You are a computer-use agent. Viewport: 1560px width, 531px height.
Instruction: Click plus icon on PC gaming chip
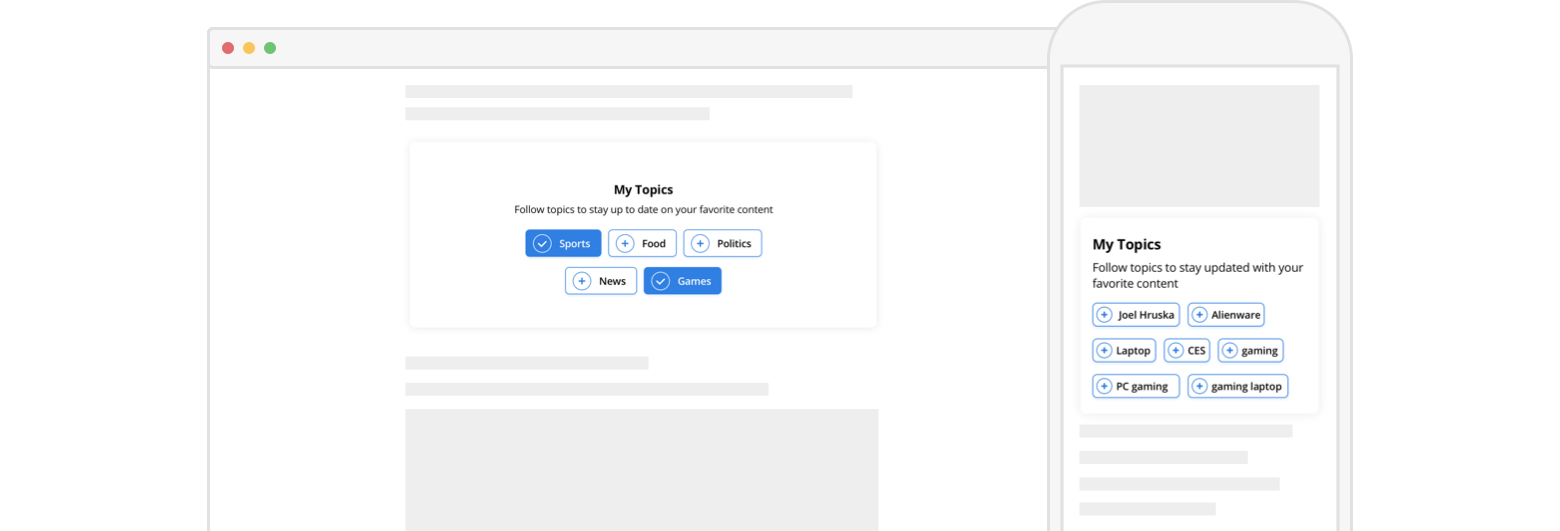(1104, 386)
